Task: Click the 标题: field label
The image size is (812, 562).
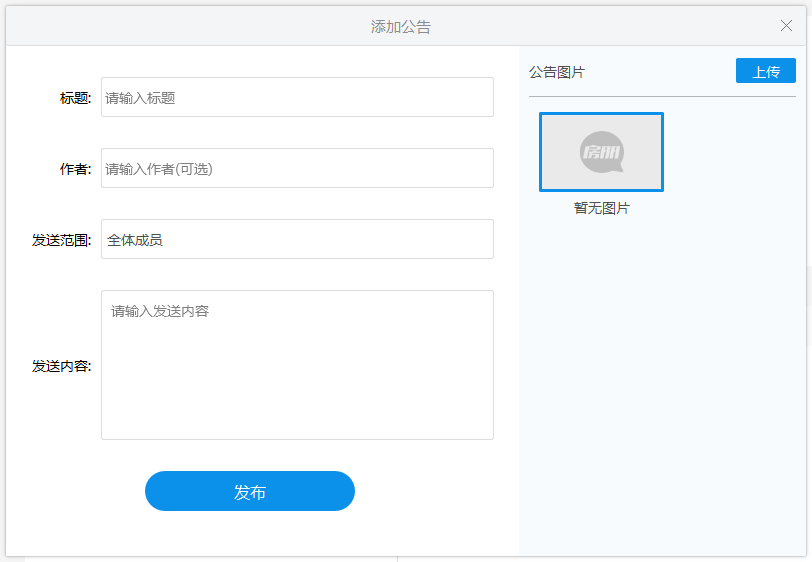Action: pyautogui.click(x=76, y=98)
